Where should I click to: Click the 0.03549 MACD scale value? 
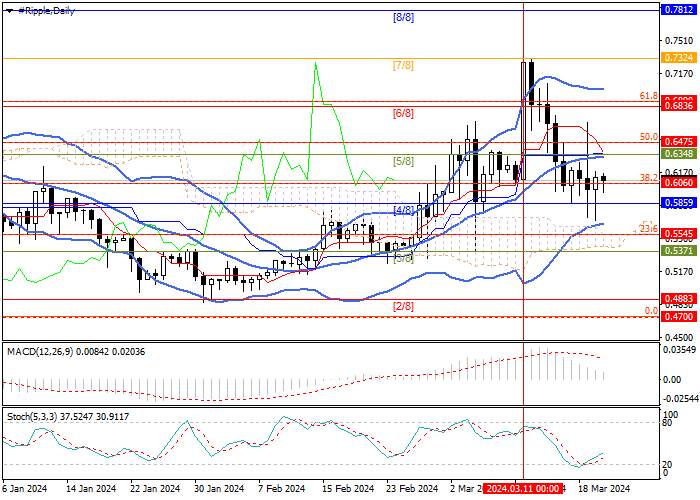(x=681, y=349)
